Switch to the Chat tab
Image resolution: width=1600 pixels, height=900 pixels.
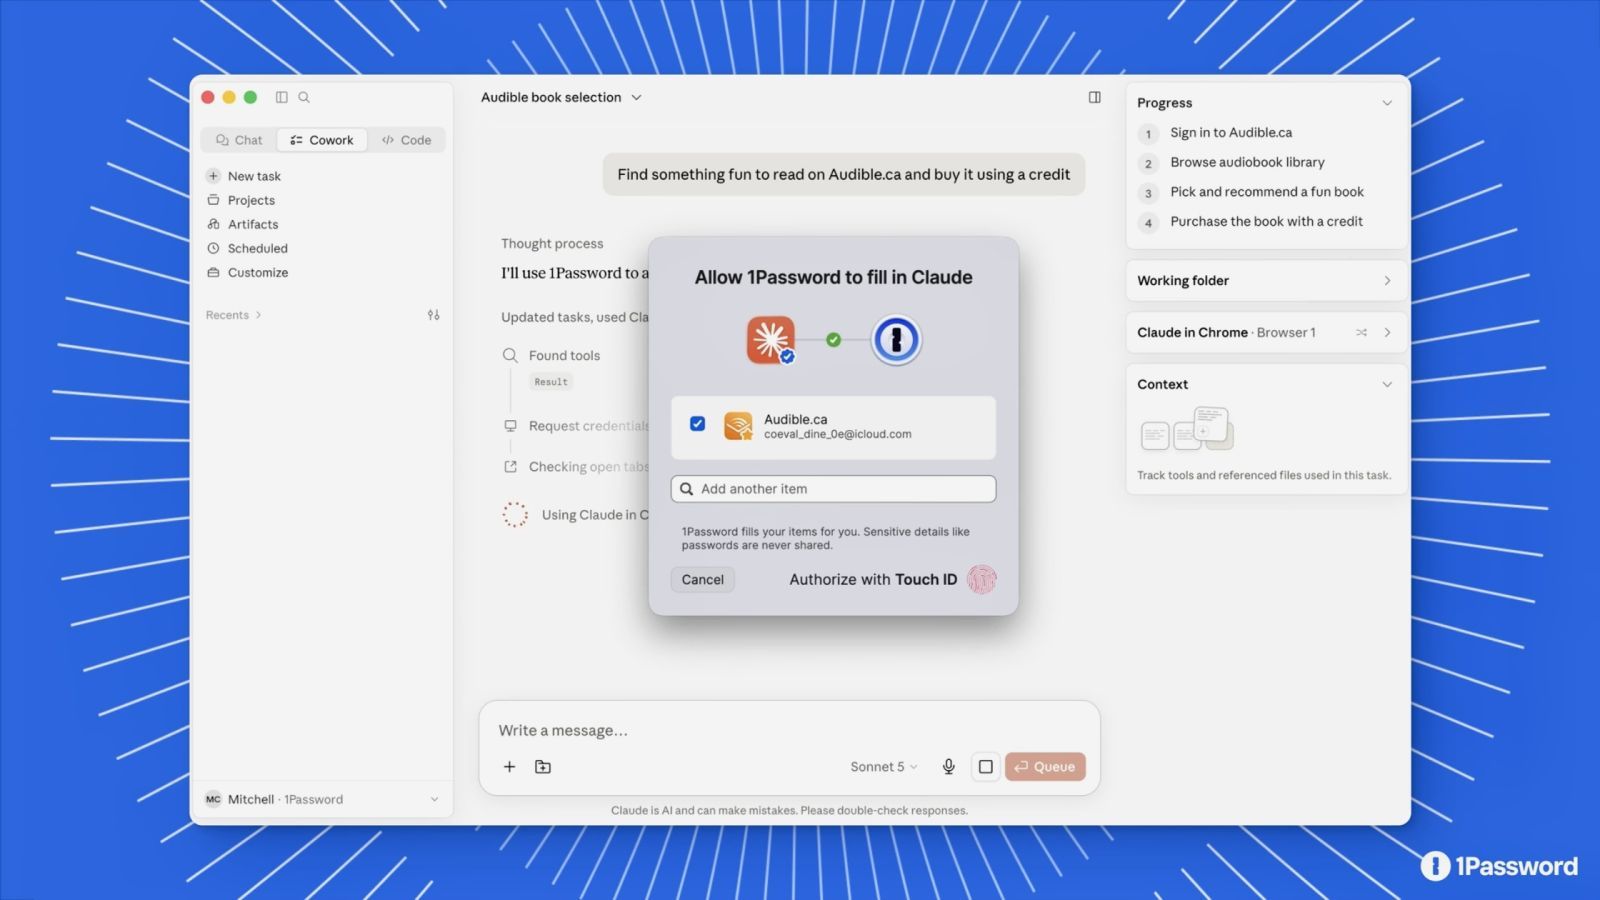[239, 140]
